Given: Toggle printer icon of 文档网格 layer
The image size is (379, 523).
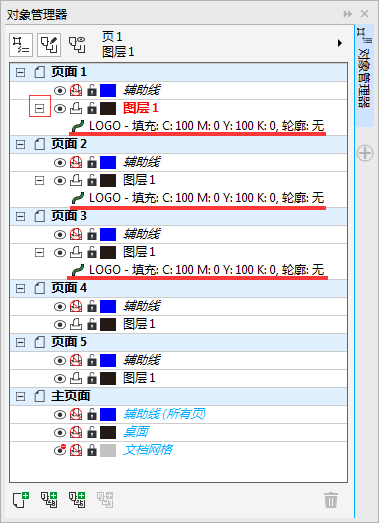Looking at the screenshot, I should [x=76, y=451].
